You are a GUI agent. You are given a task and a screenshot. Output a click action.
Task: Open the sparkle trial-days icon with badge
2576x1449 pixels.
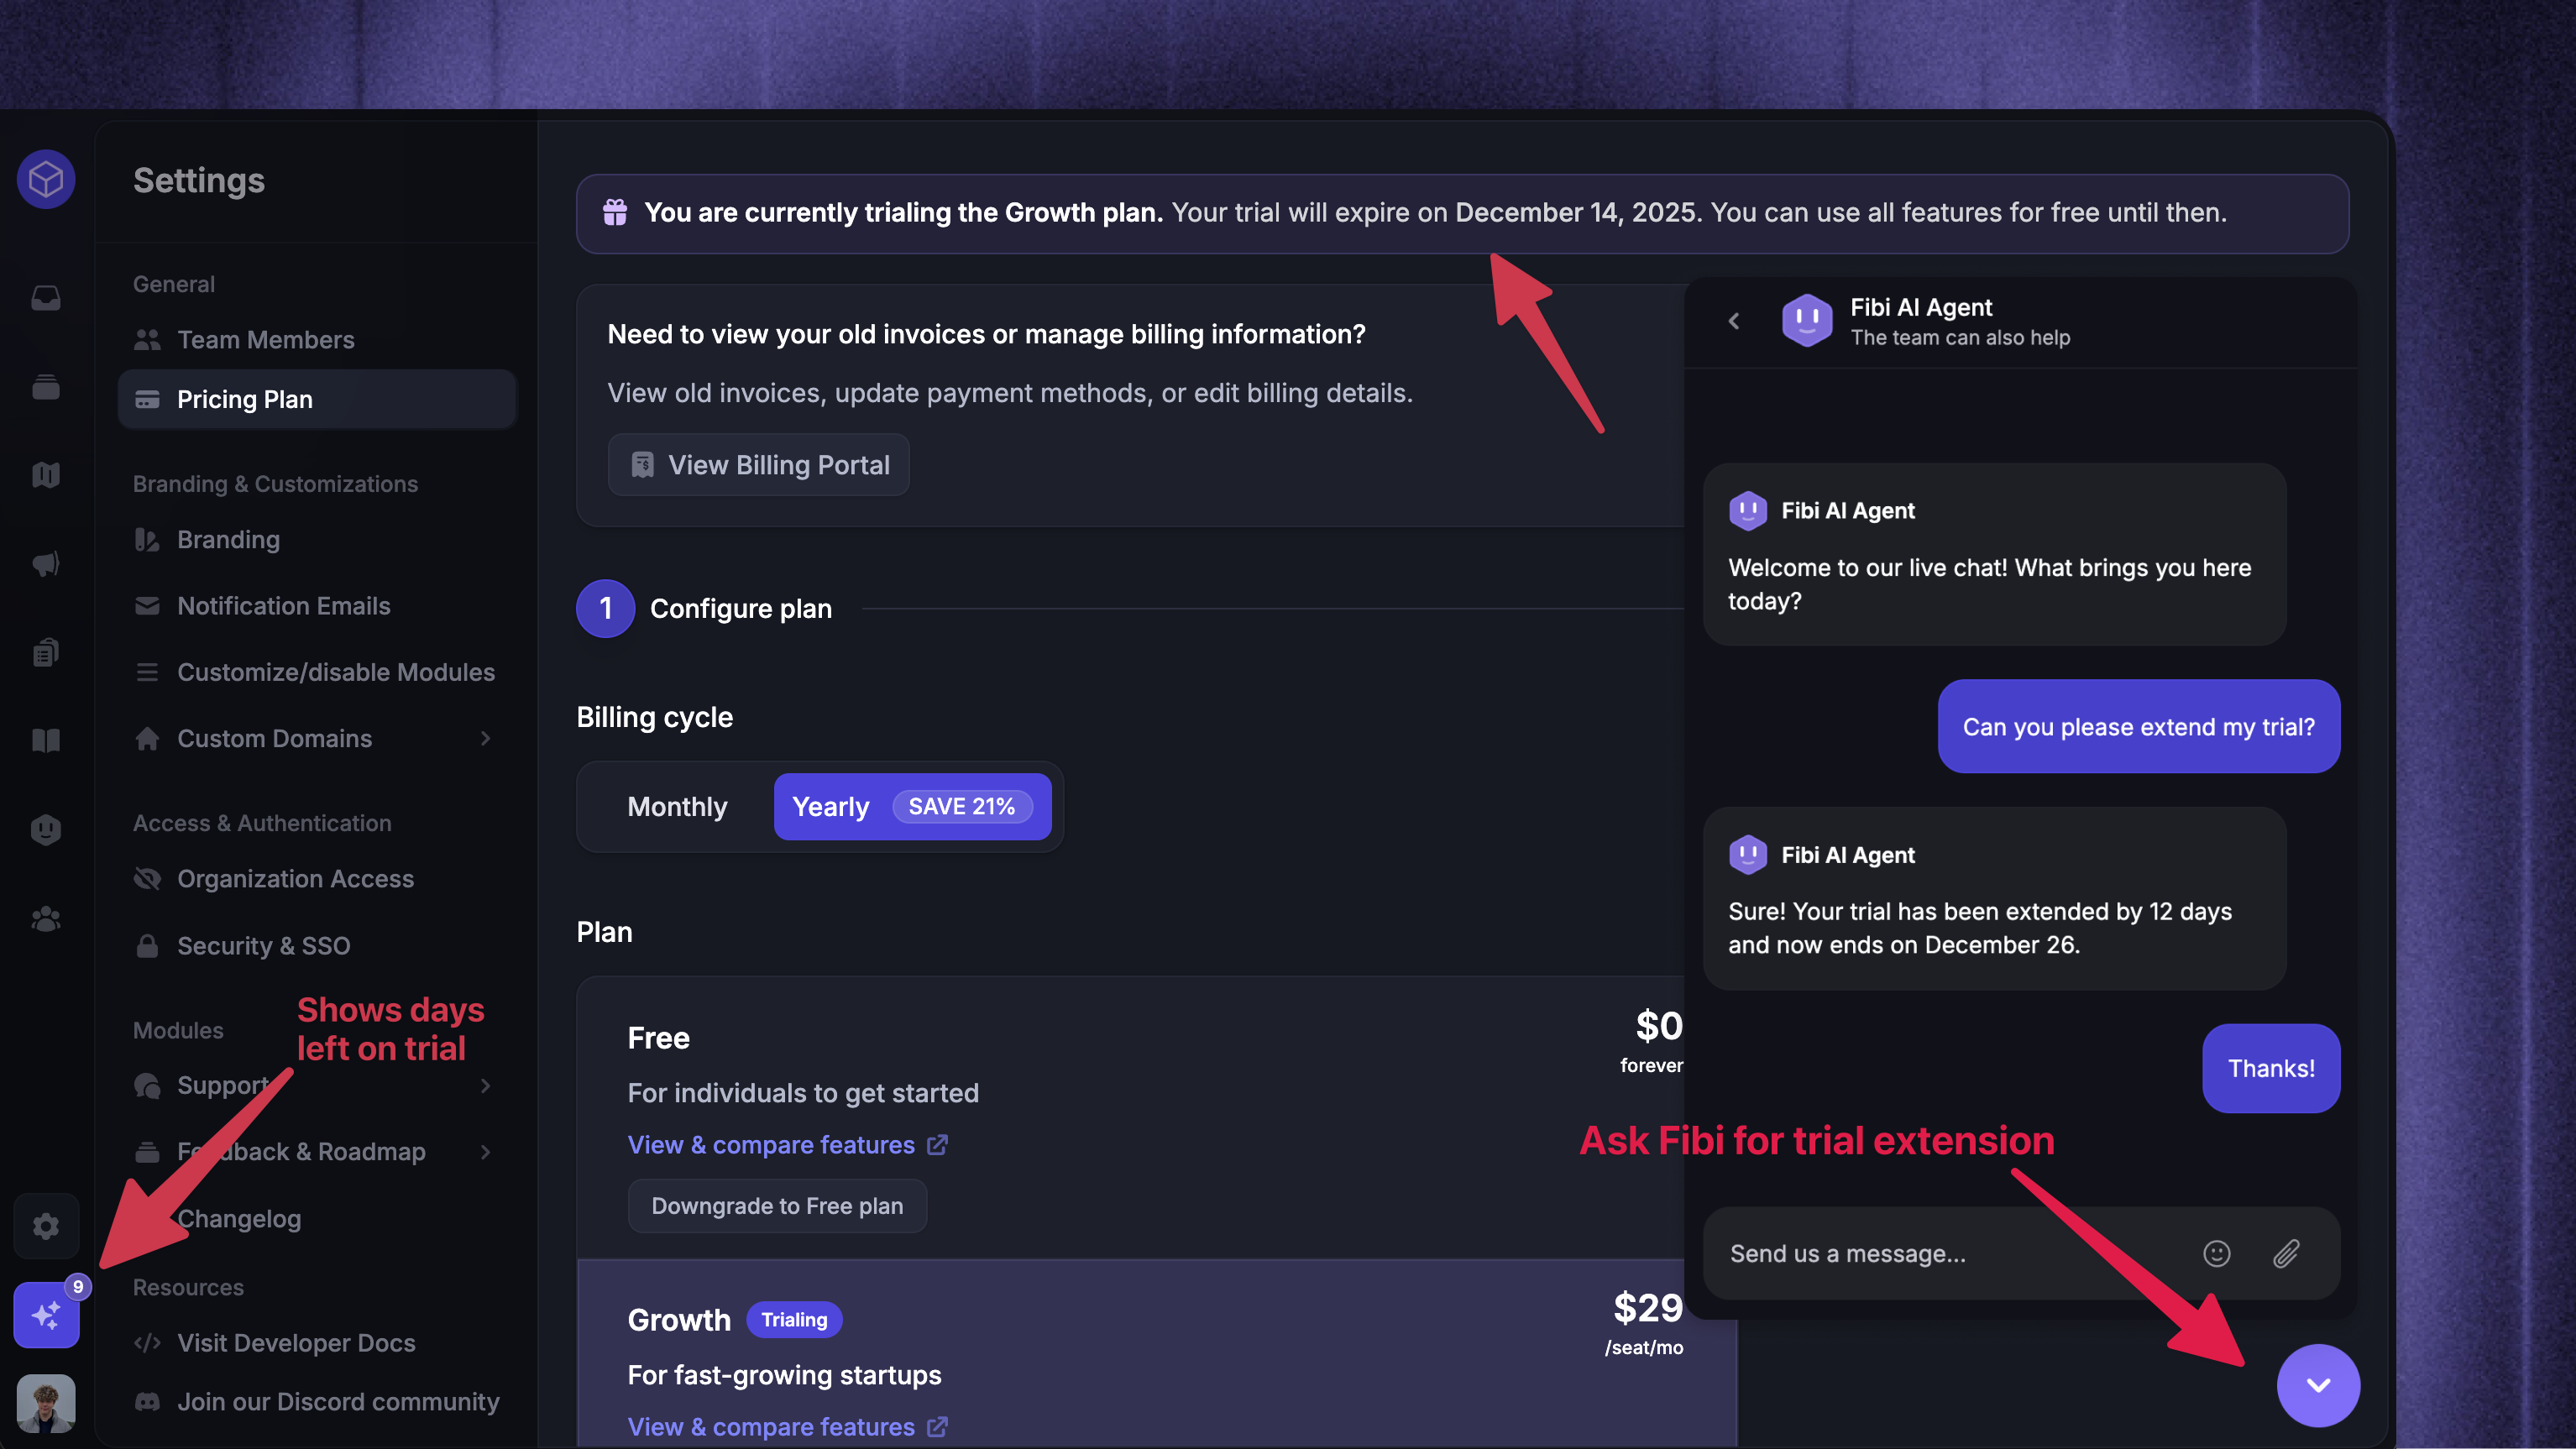point(46,1314)
